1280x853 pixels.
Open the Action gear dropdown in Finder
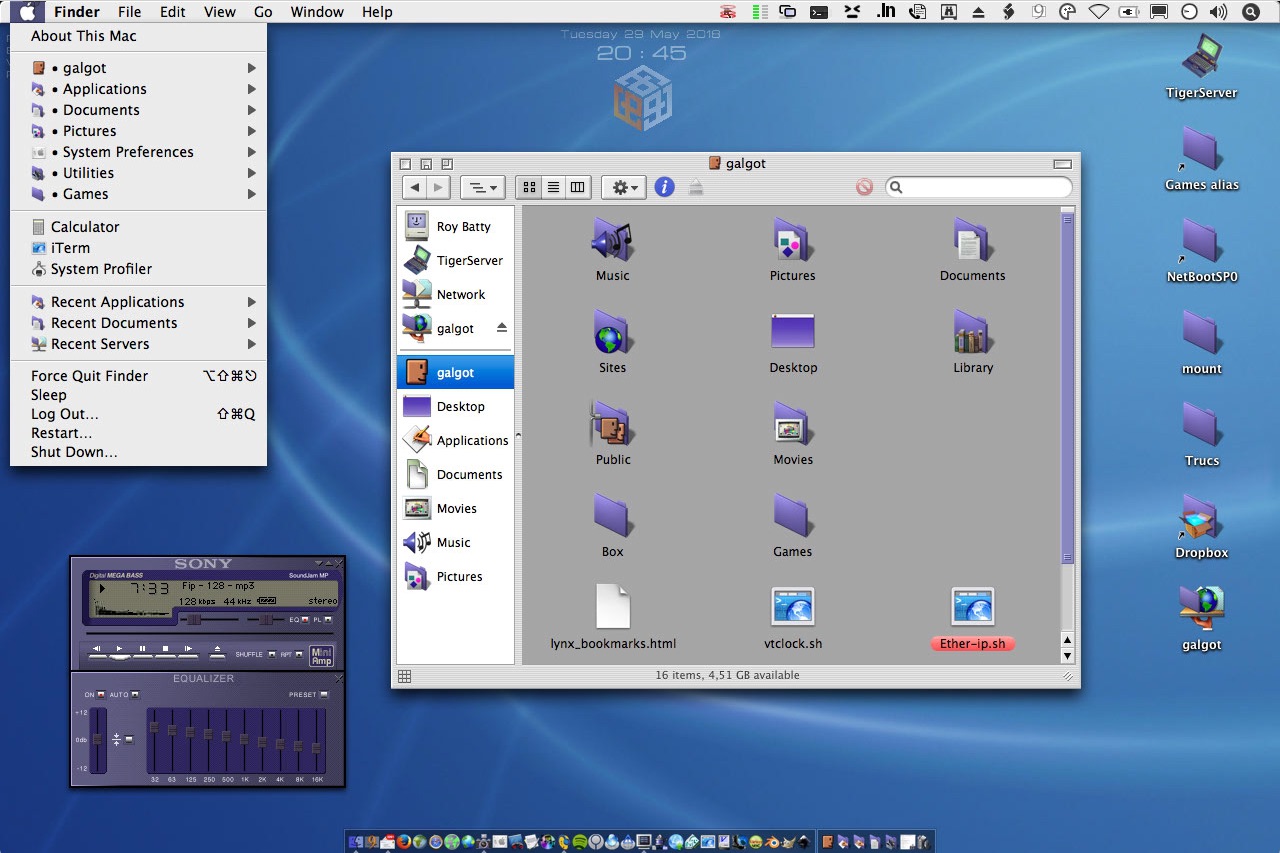coord(623,187)
